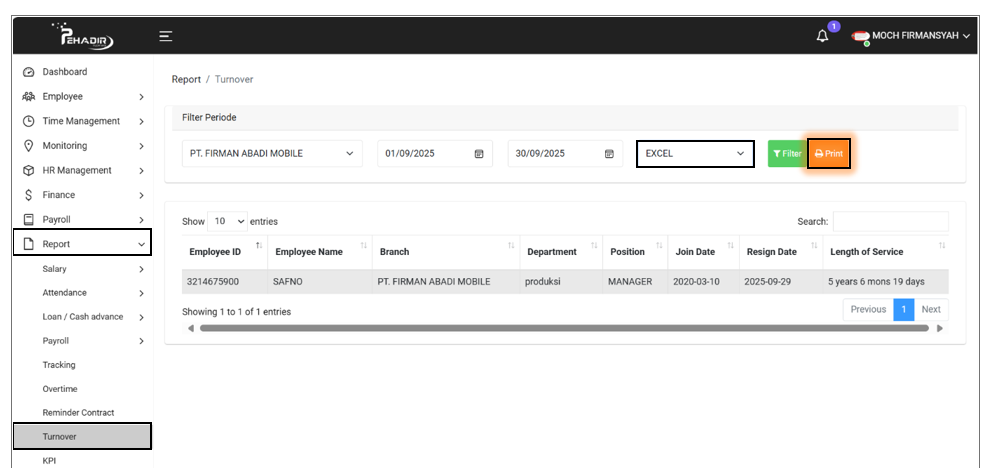Image resolution: width=995 pixels, height=468 pixels.
Task: Open calendar picker for 01/09/2025 date
Action: point(479,153)
